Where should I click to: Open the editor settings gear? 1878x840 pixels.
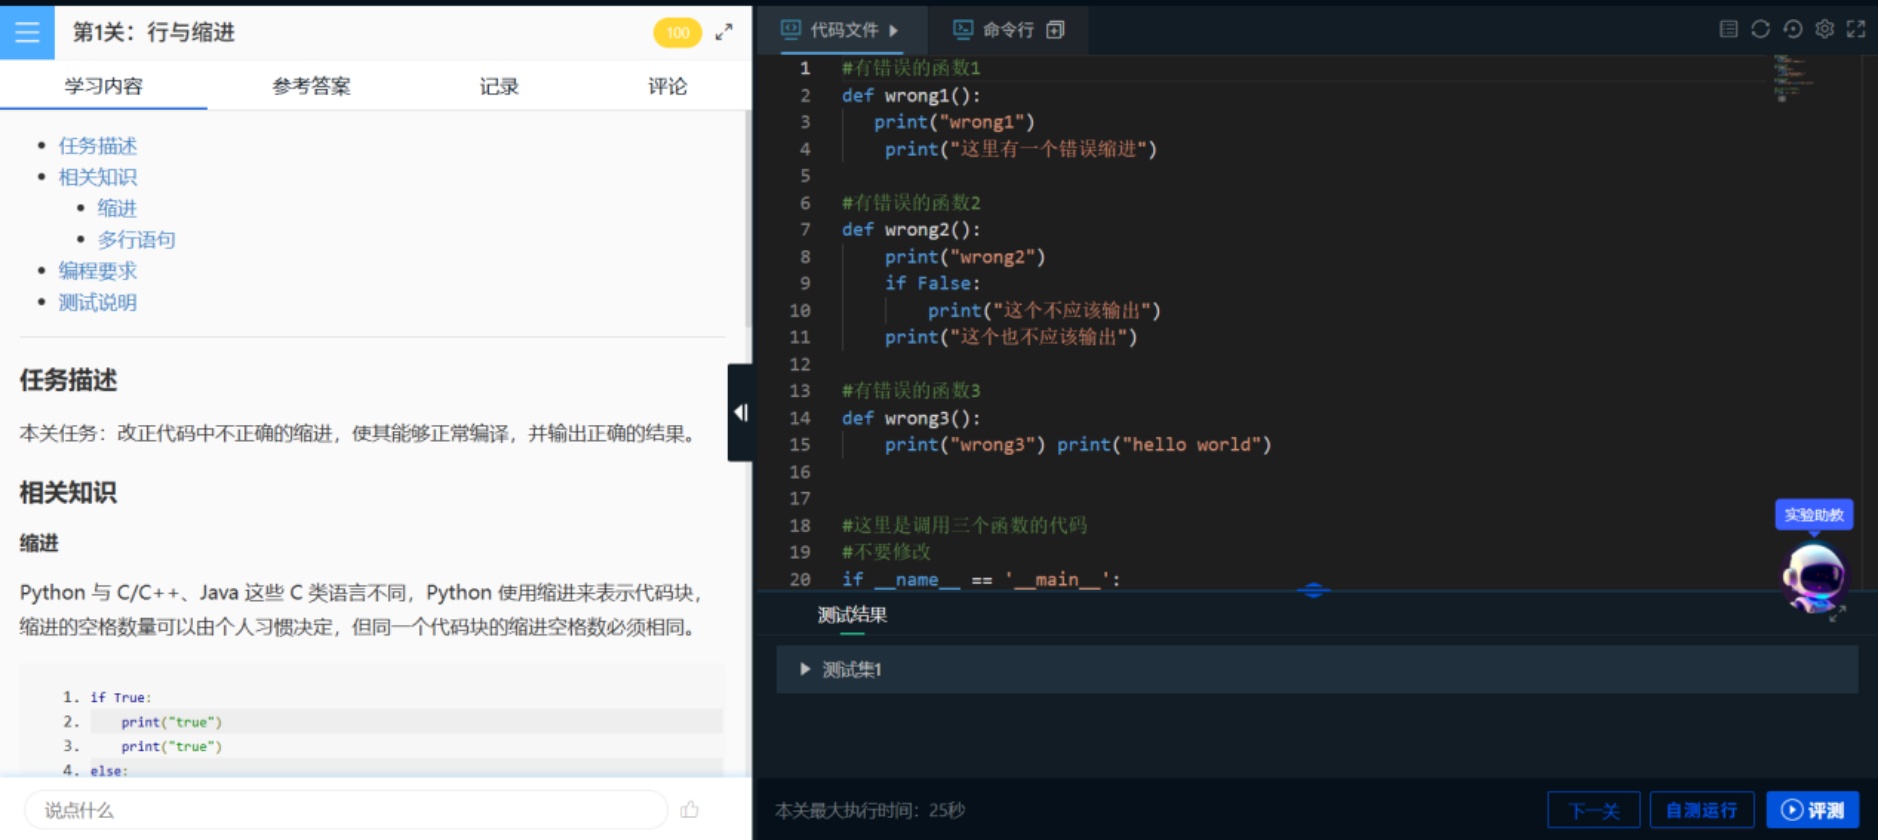pyautogui.click(x=1824, y=29)
